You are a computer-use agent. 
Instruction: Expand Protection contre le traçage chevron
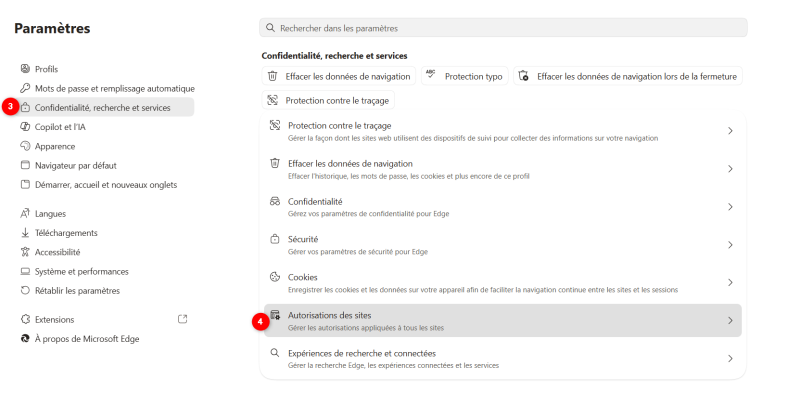[x=730, y=131]
